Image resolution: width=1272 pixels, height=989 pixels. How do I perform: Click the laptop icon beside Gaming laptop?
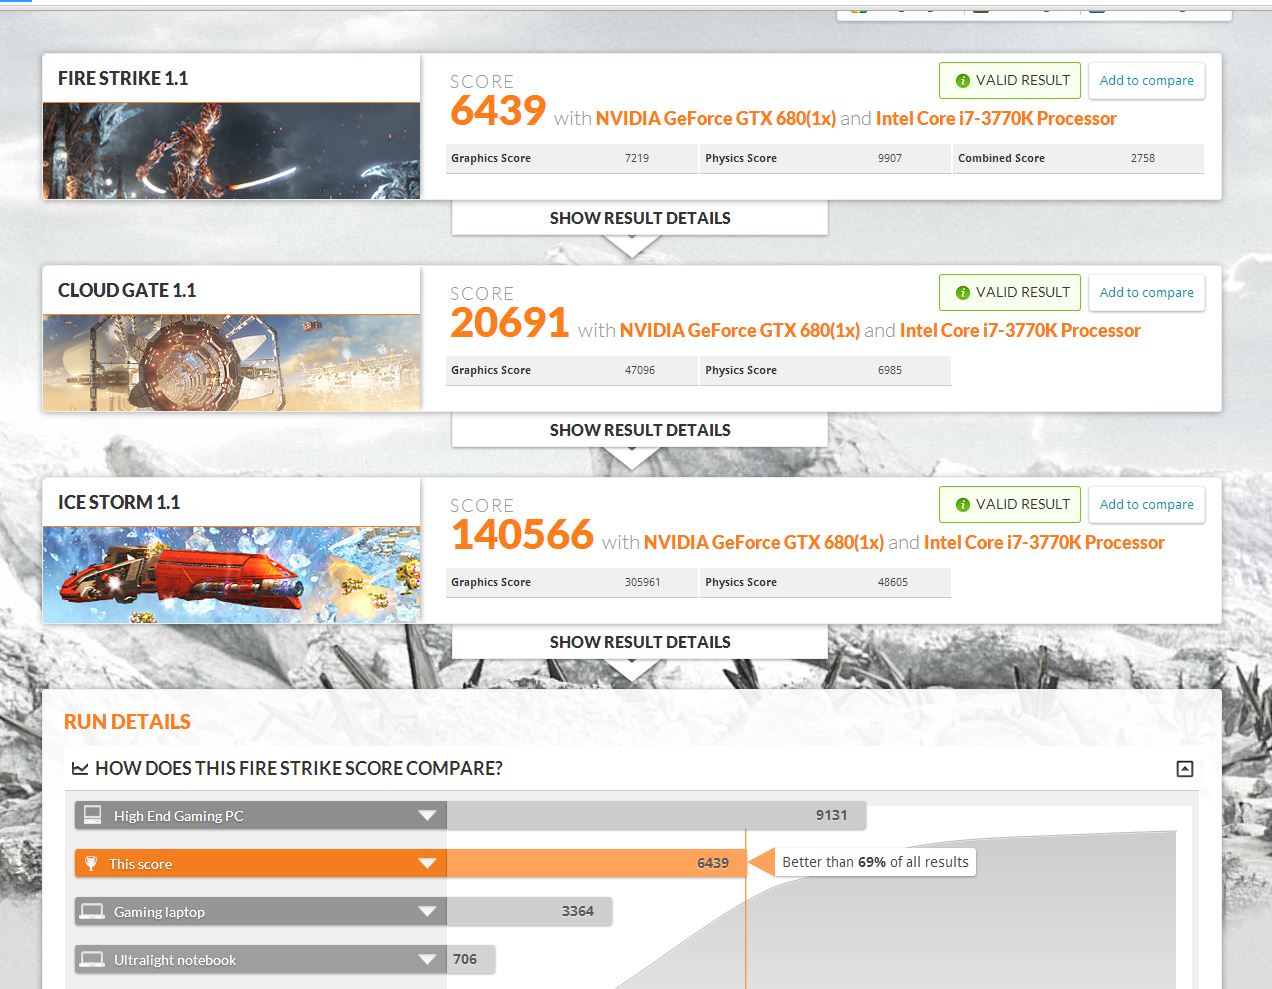click(92, 911)
